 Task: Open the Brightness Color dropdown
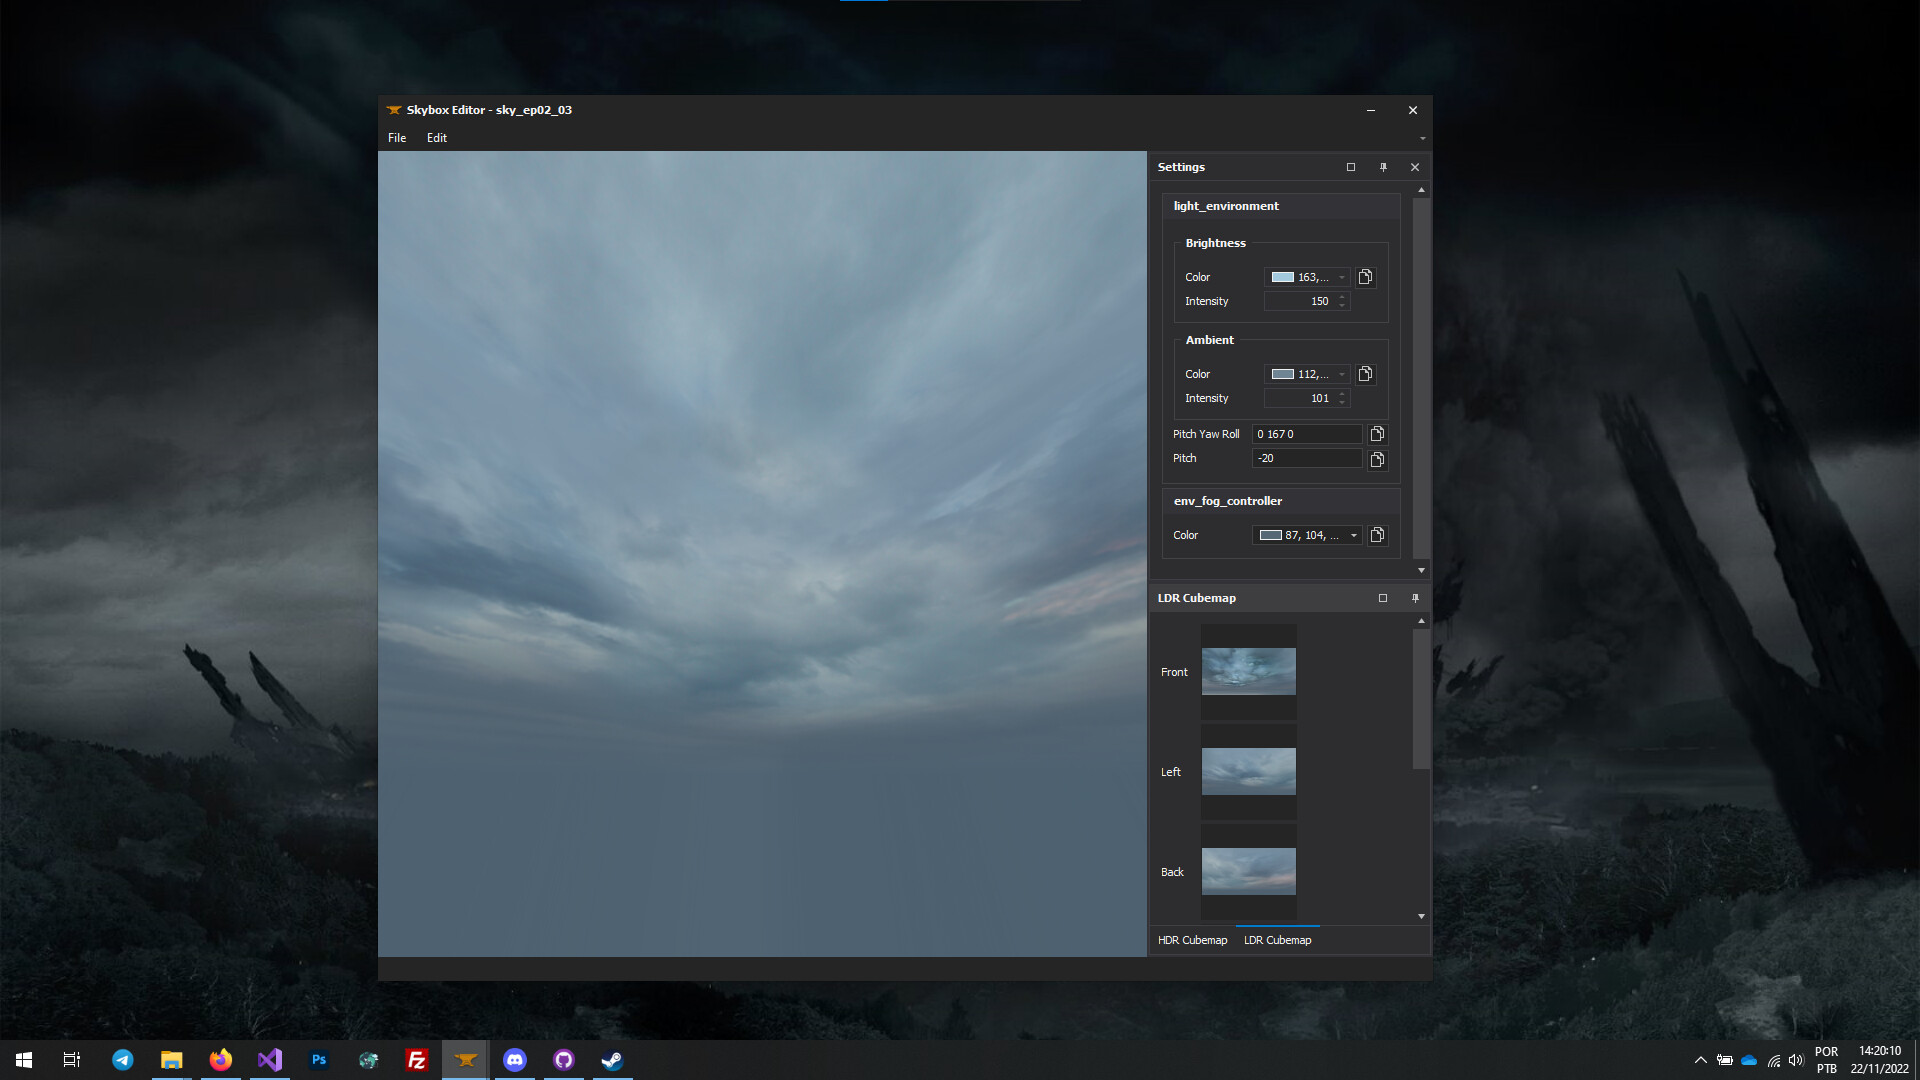tap(1342, 277)
